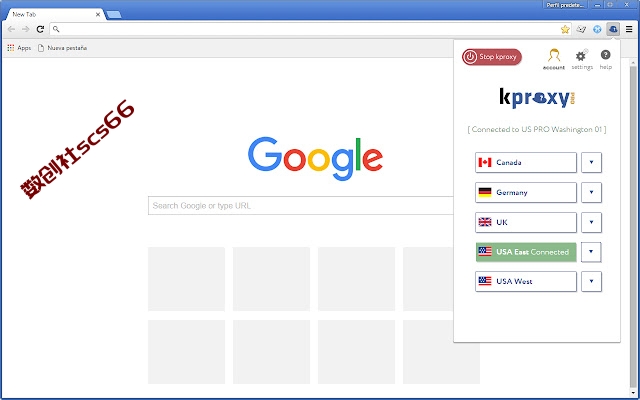Click the kproxy logo in the popup
640x400 pixels.
(537, 98)
